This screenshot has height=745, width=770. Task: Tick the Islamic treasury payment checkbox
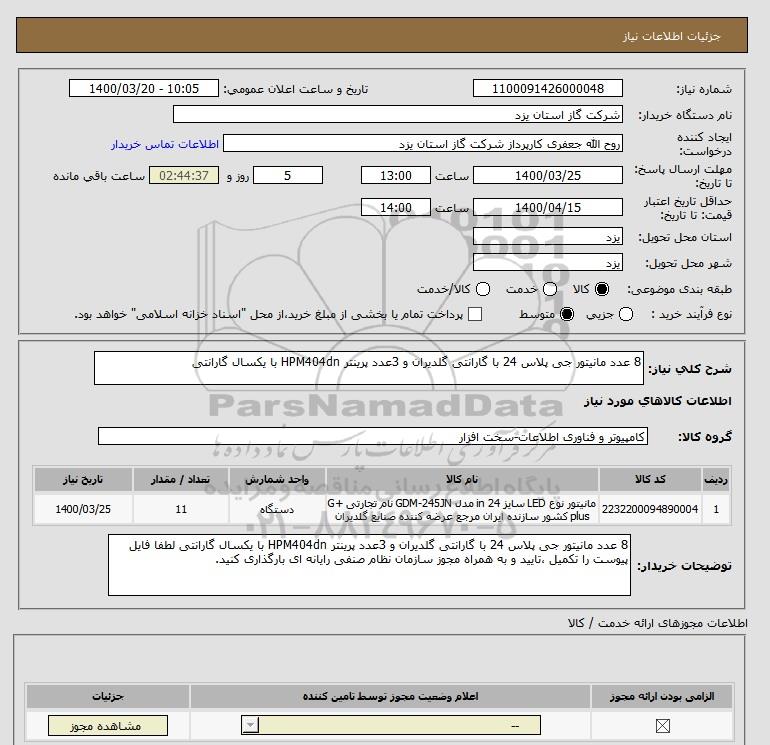tap(475, 314)
